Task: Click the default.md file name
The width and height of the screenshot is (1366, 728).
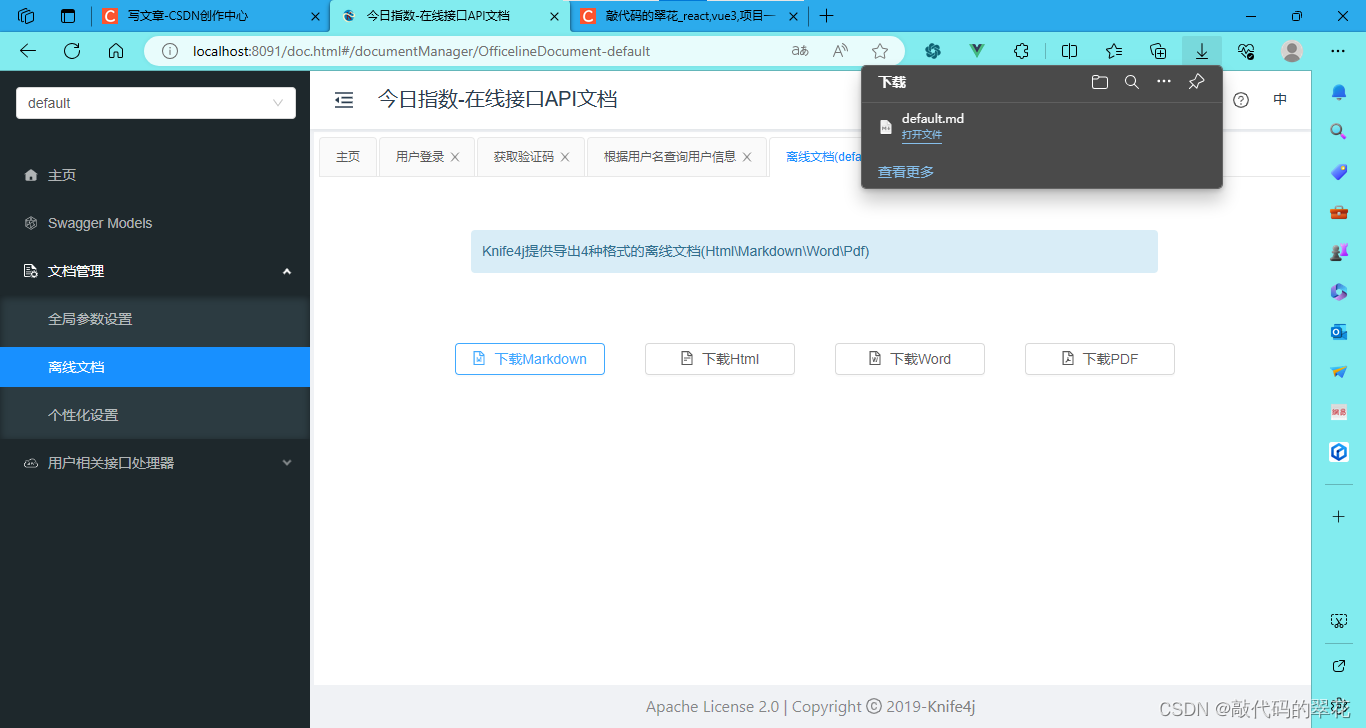Action: click(x=933, y=118)
